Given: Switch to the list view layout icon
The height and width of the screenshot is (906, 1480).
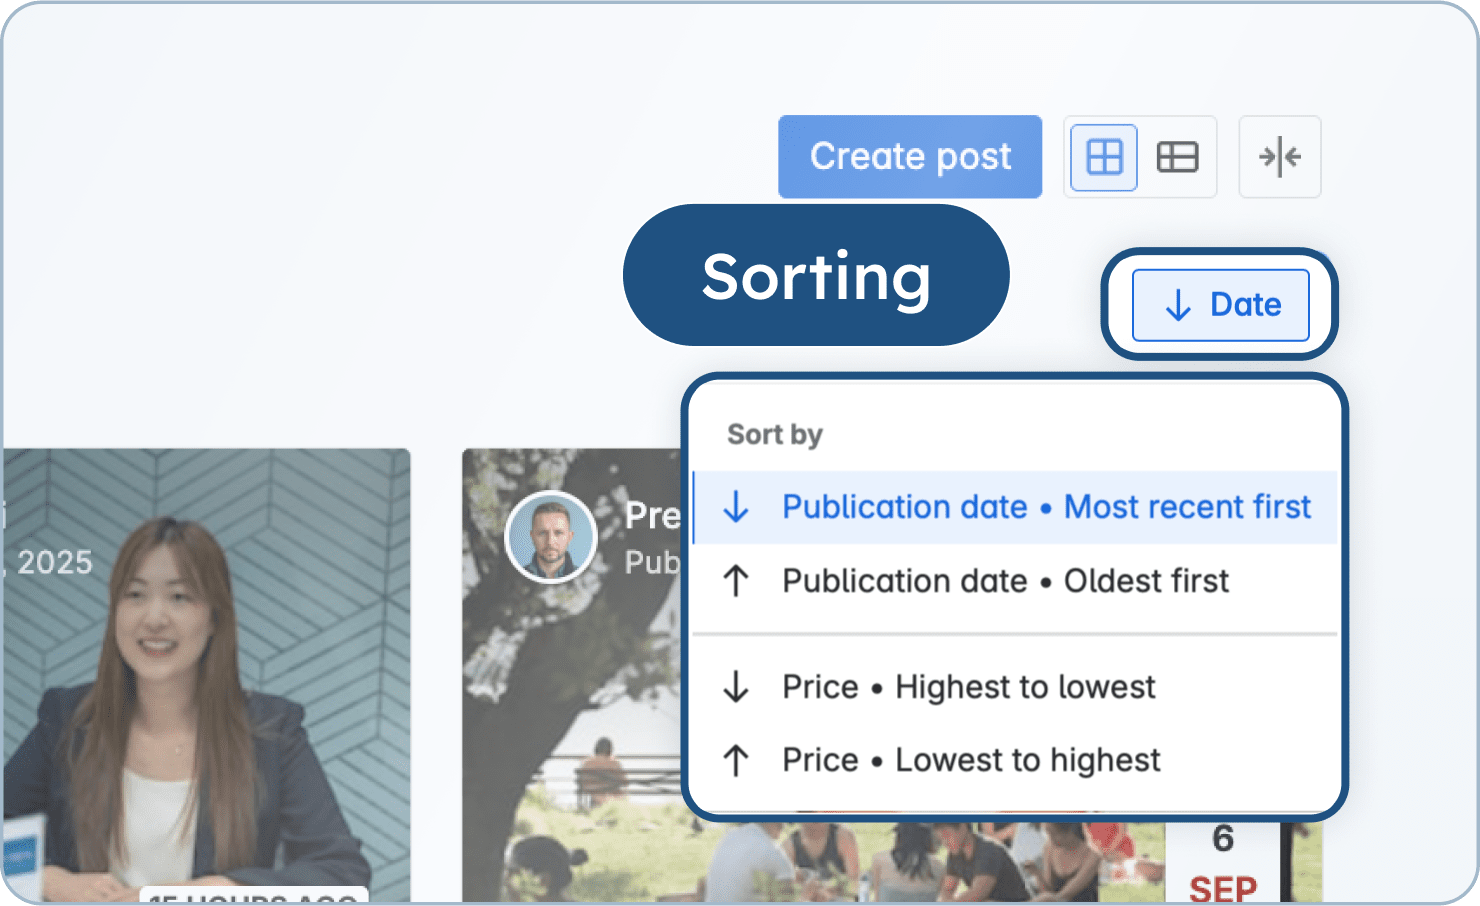Looking at the screenshot, I should (1177, 157).
